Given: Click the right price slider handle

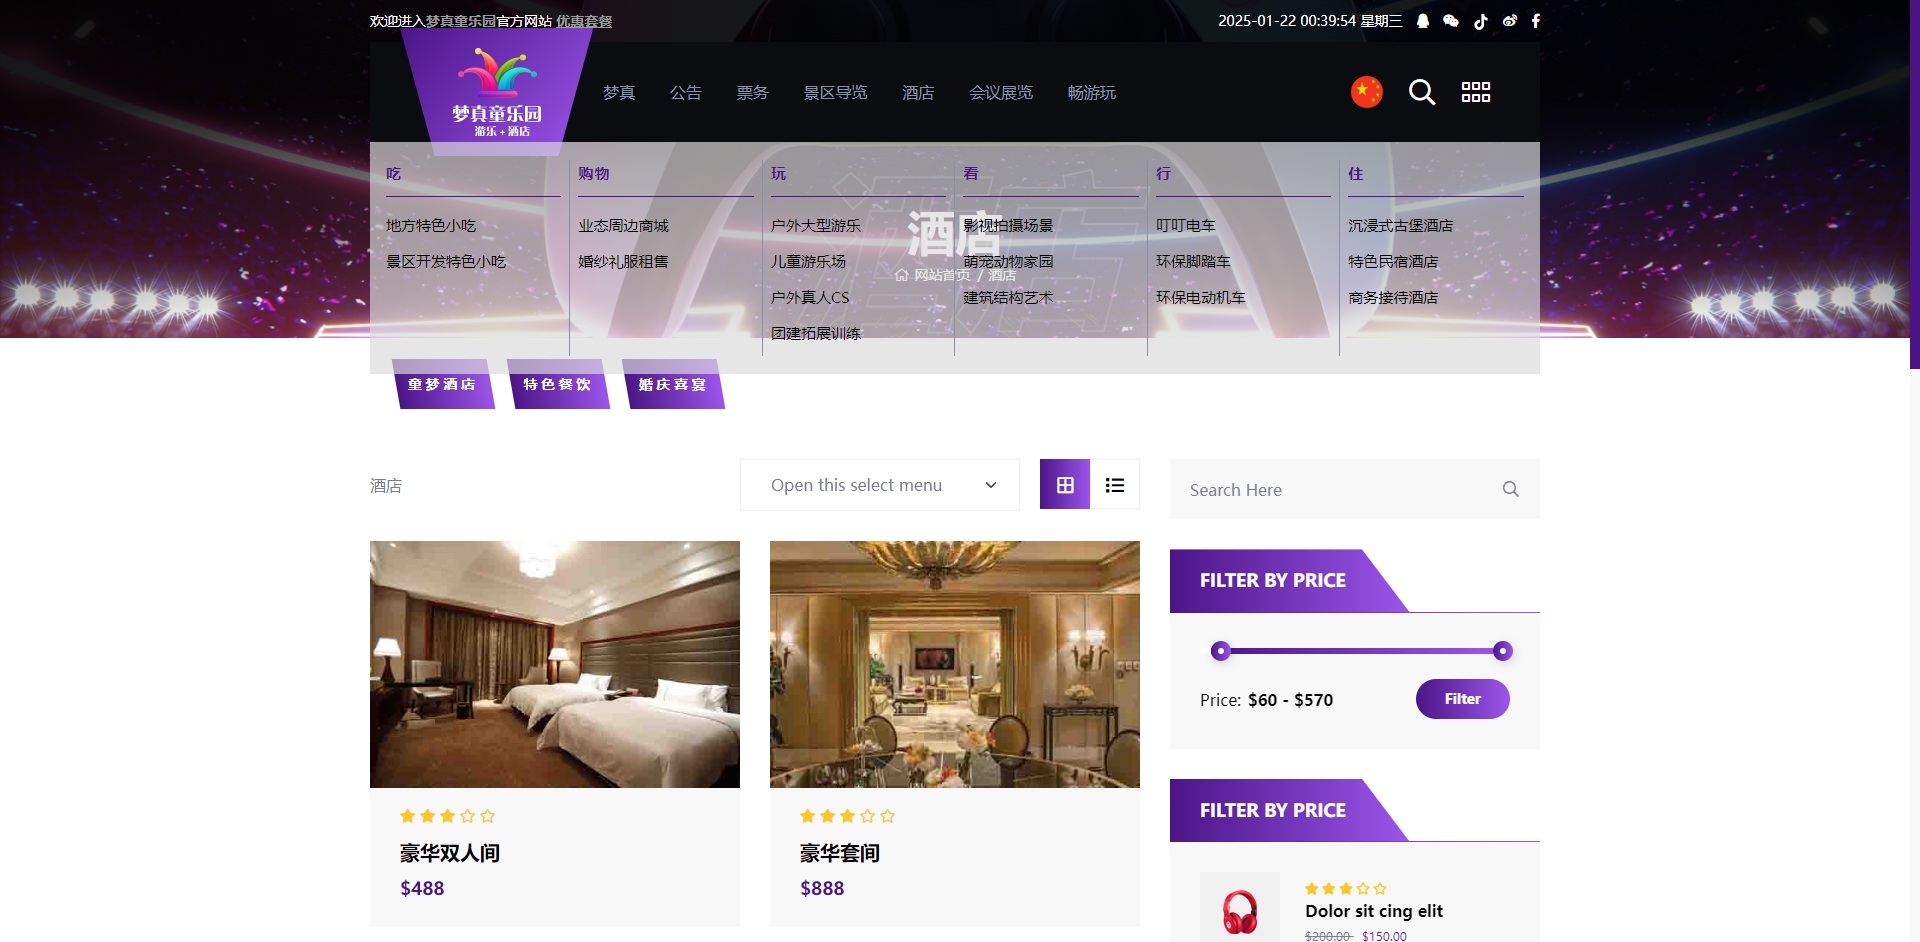Looking at the screenshot, I should [x=1502, y=651].
